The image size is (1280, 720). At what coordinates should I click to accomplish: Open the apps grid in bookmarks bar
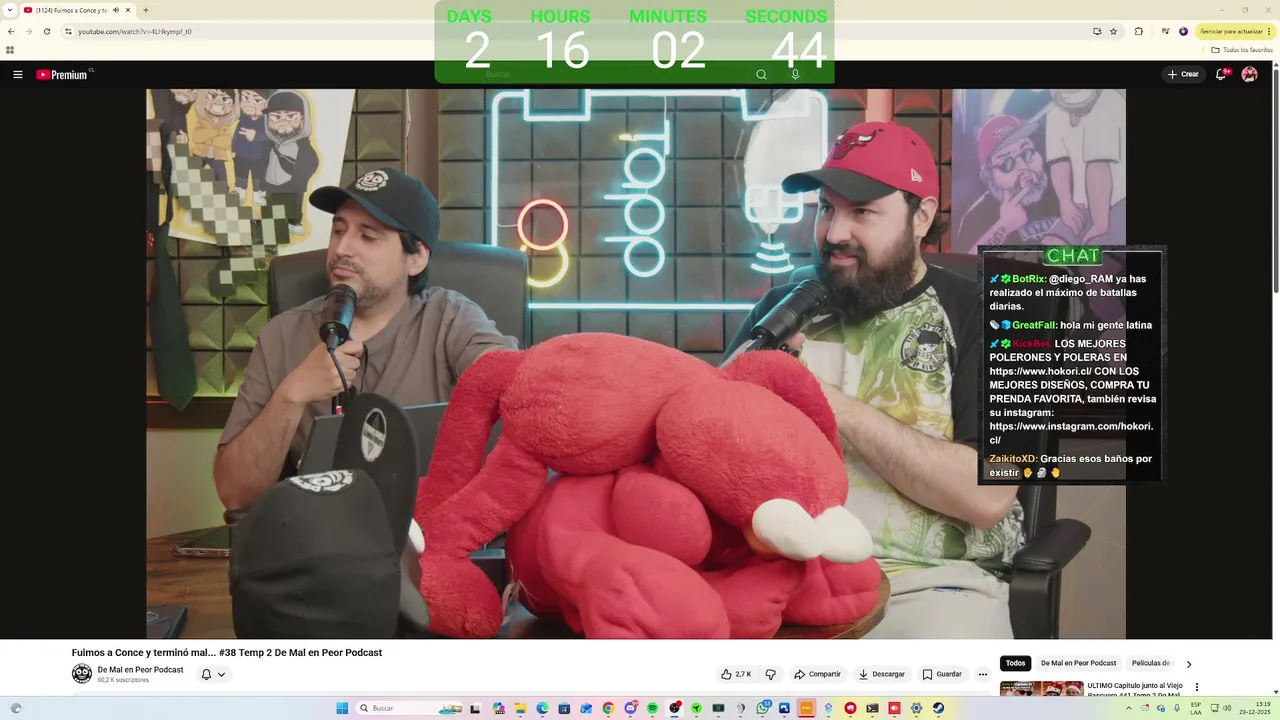[x=10, y=50]
